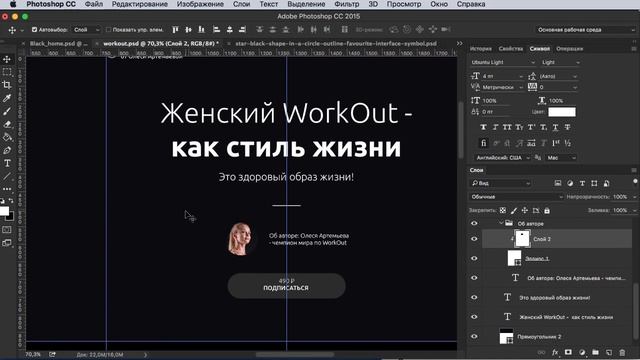The image size is (640, 360).
Task: Open the Обычные blend mode dropdown
Action: [516, 197]
